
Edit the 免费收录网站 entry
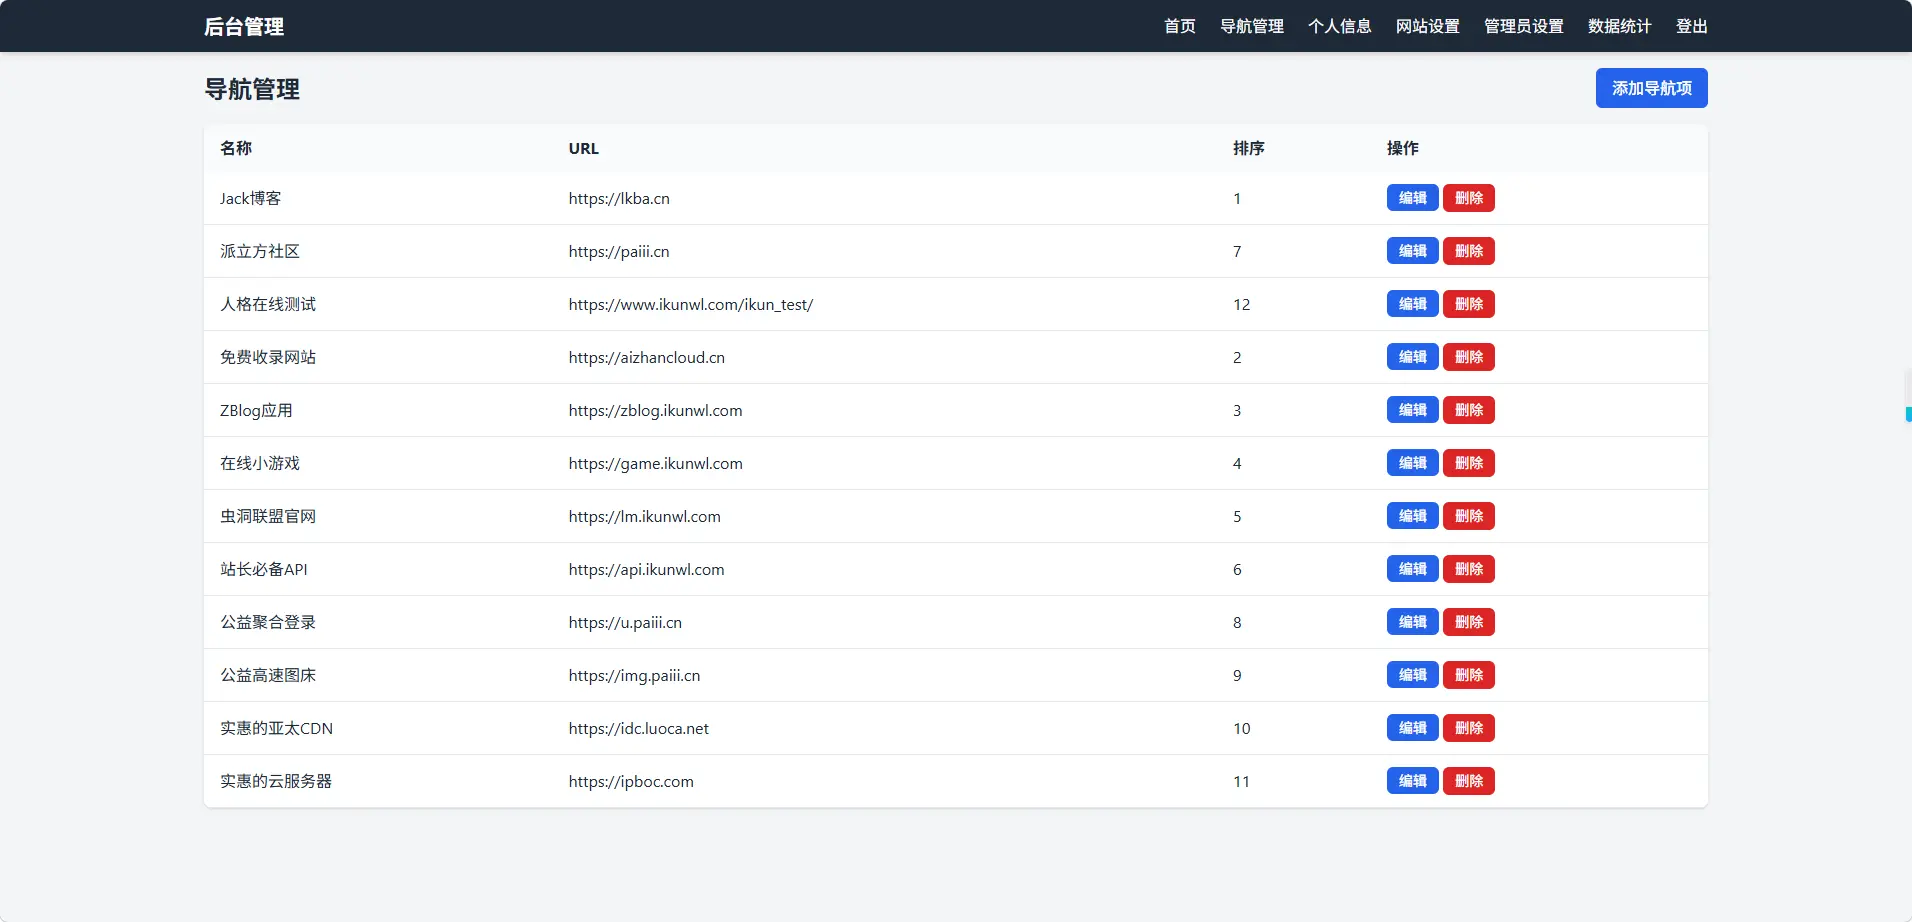(x=1412, y=357)
